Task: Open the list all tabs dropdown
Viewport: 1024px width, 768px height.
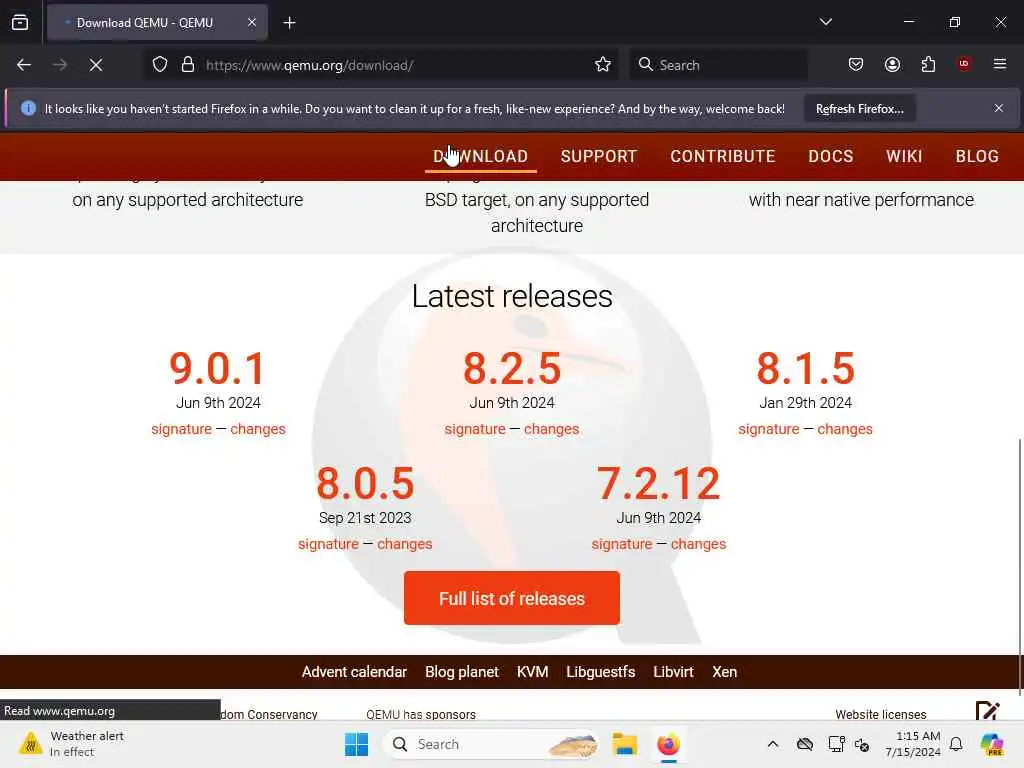Action: (825, 22)
